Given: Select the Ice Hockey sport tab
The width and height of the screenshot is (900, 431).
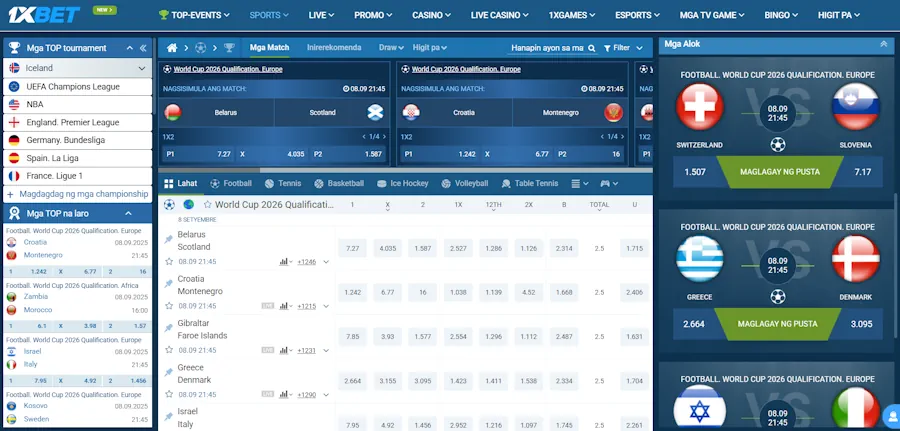Looking at the screenshot, I should (402, 184).
